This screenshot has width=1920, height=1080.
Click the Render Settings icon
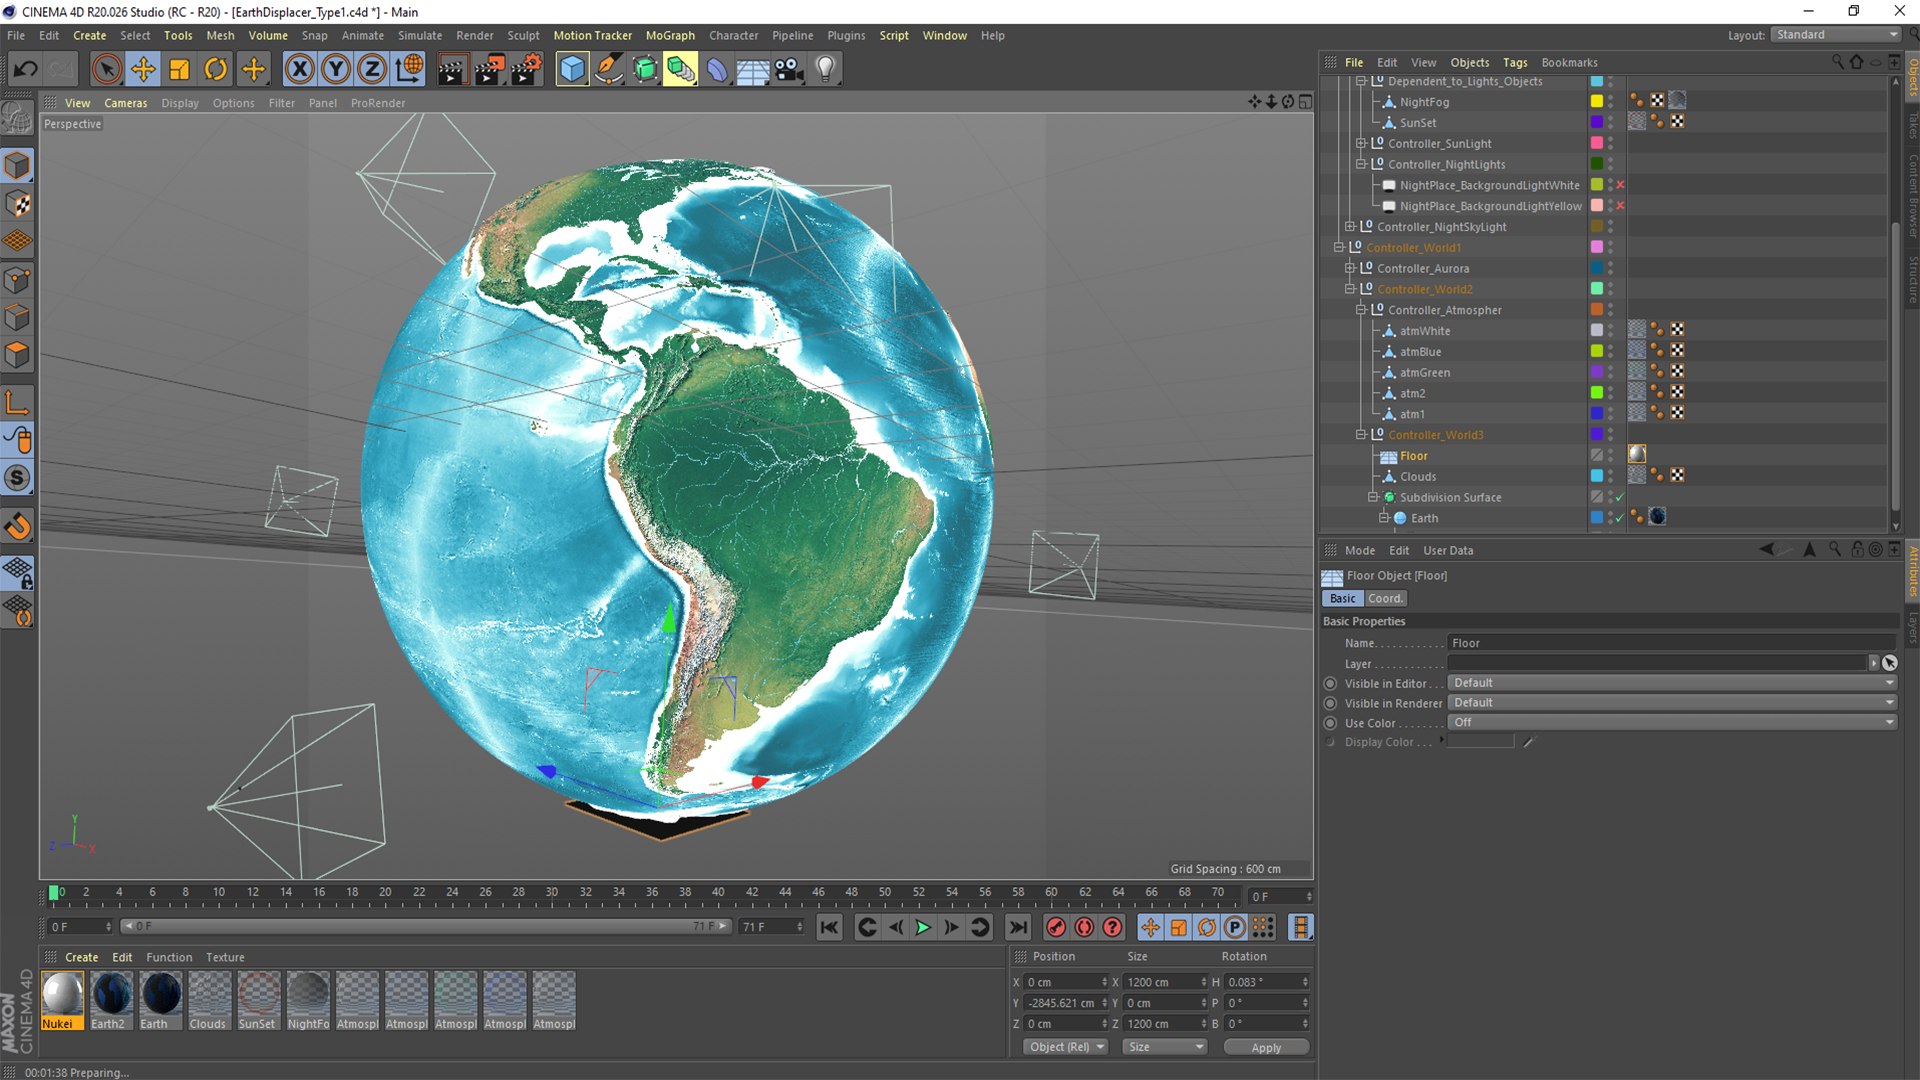tap(527, 70)
